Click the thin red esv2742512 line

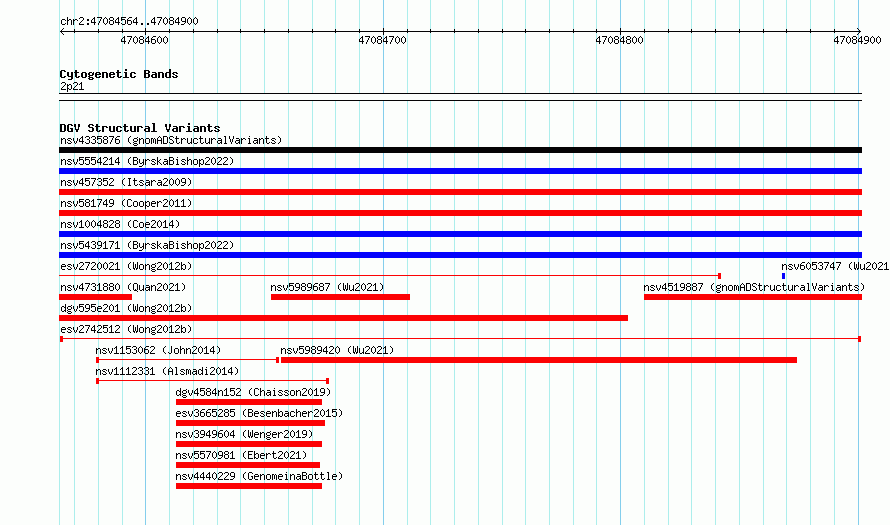pyautogui.click(x=460, y=339)
